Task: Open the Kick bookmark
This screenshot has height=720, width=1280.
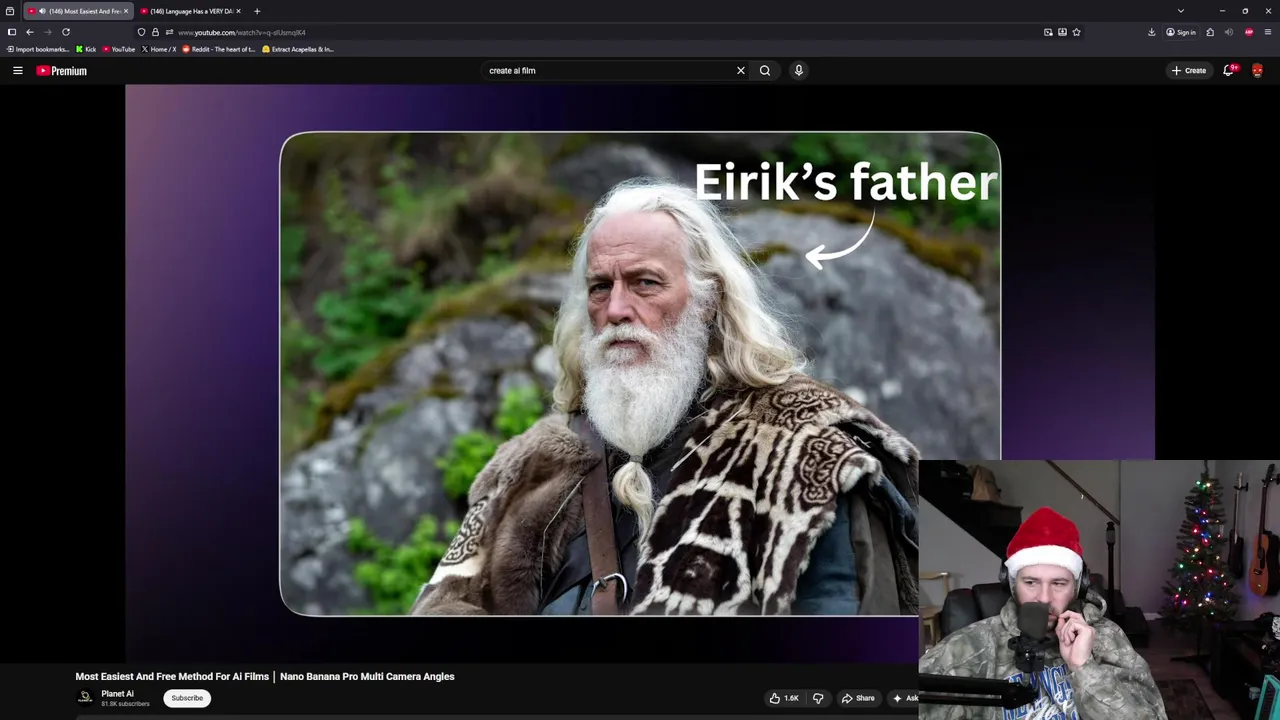Action: 86,49
